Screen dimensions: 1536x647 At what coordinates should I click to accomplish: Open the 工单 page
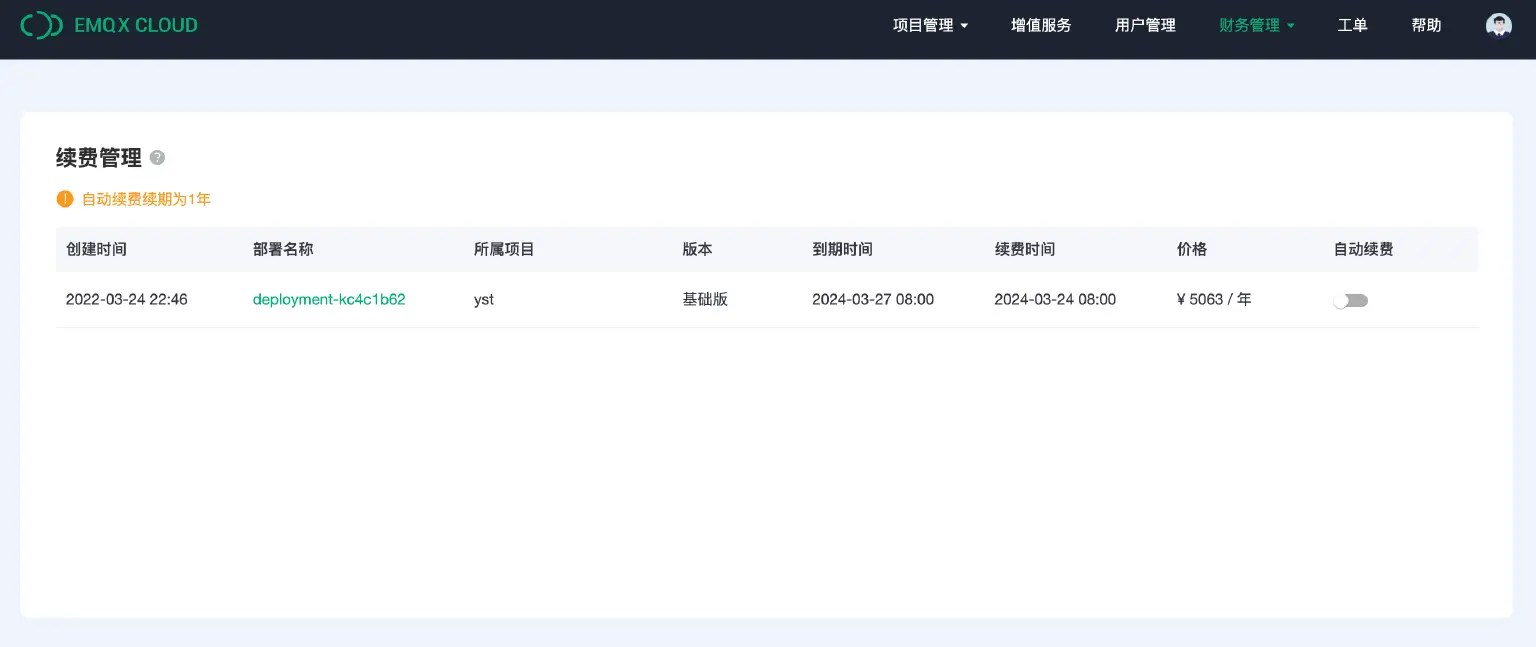[1352, 24]
